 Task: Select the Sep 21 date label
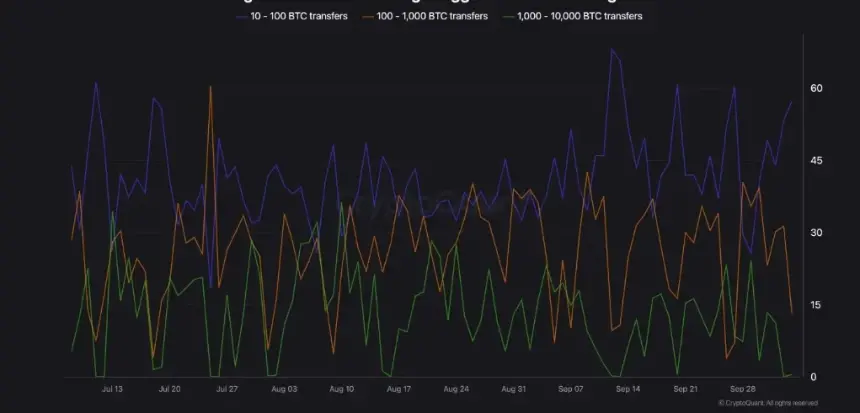686,389
